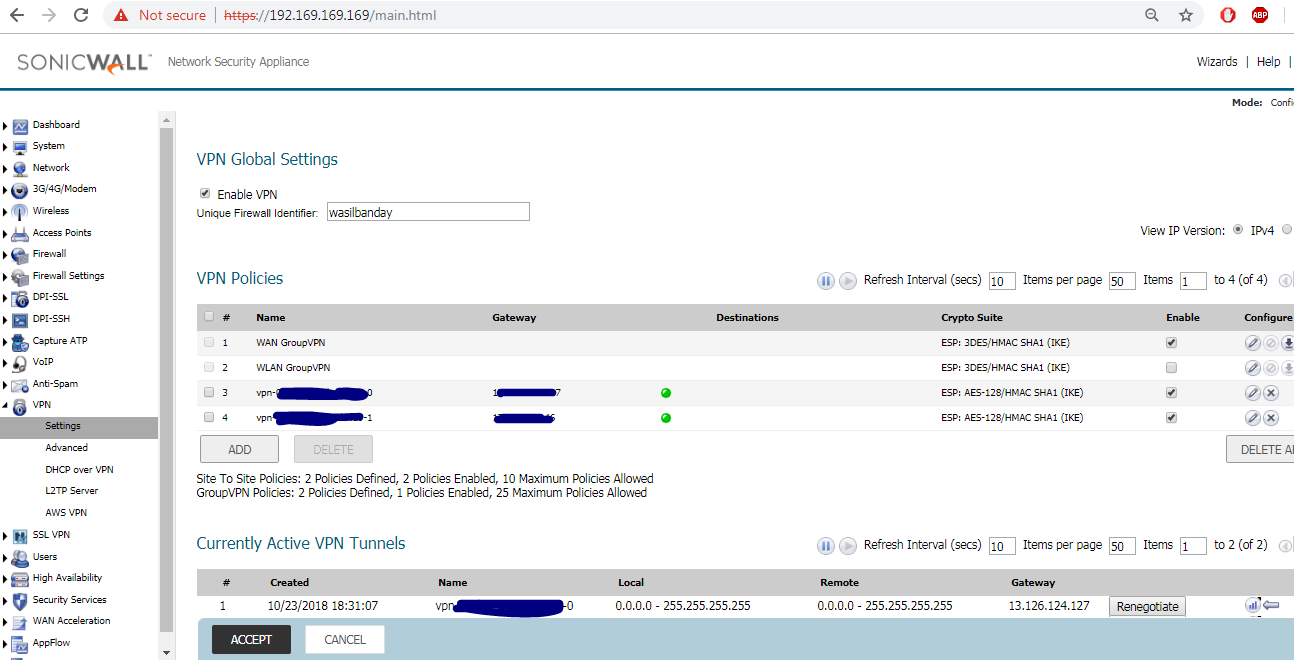This screenshot has width=1294, height=660.
Task: Open the Advanced VPN submenu item
Action: point(66,448)
